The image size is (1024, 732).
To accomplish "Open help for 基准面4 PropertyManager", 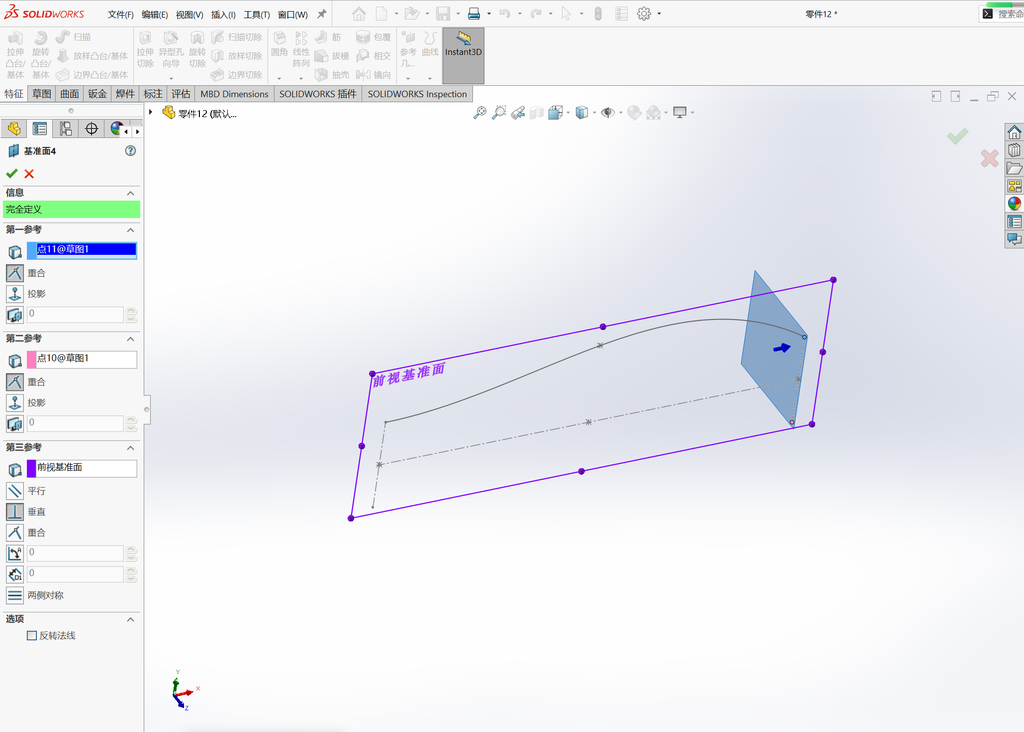I will pyautogui.click(x=131, y=151).
